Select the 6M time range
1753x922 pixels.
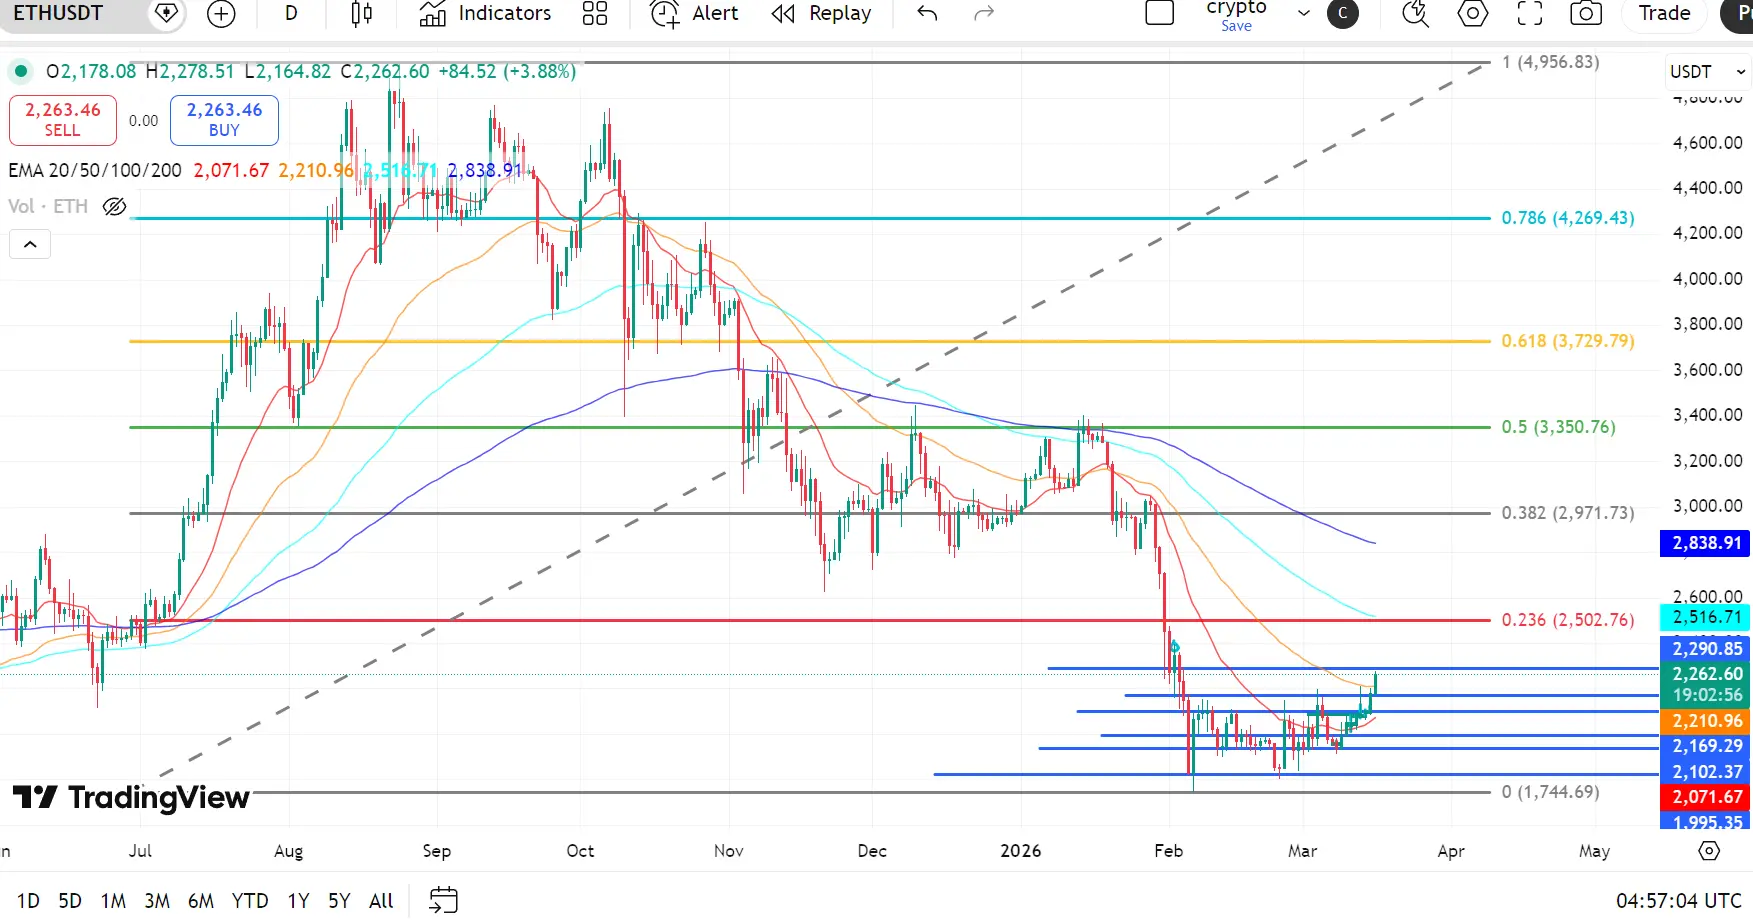(201, 901)
